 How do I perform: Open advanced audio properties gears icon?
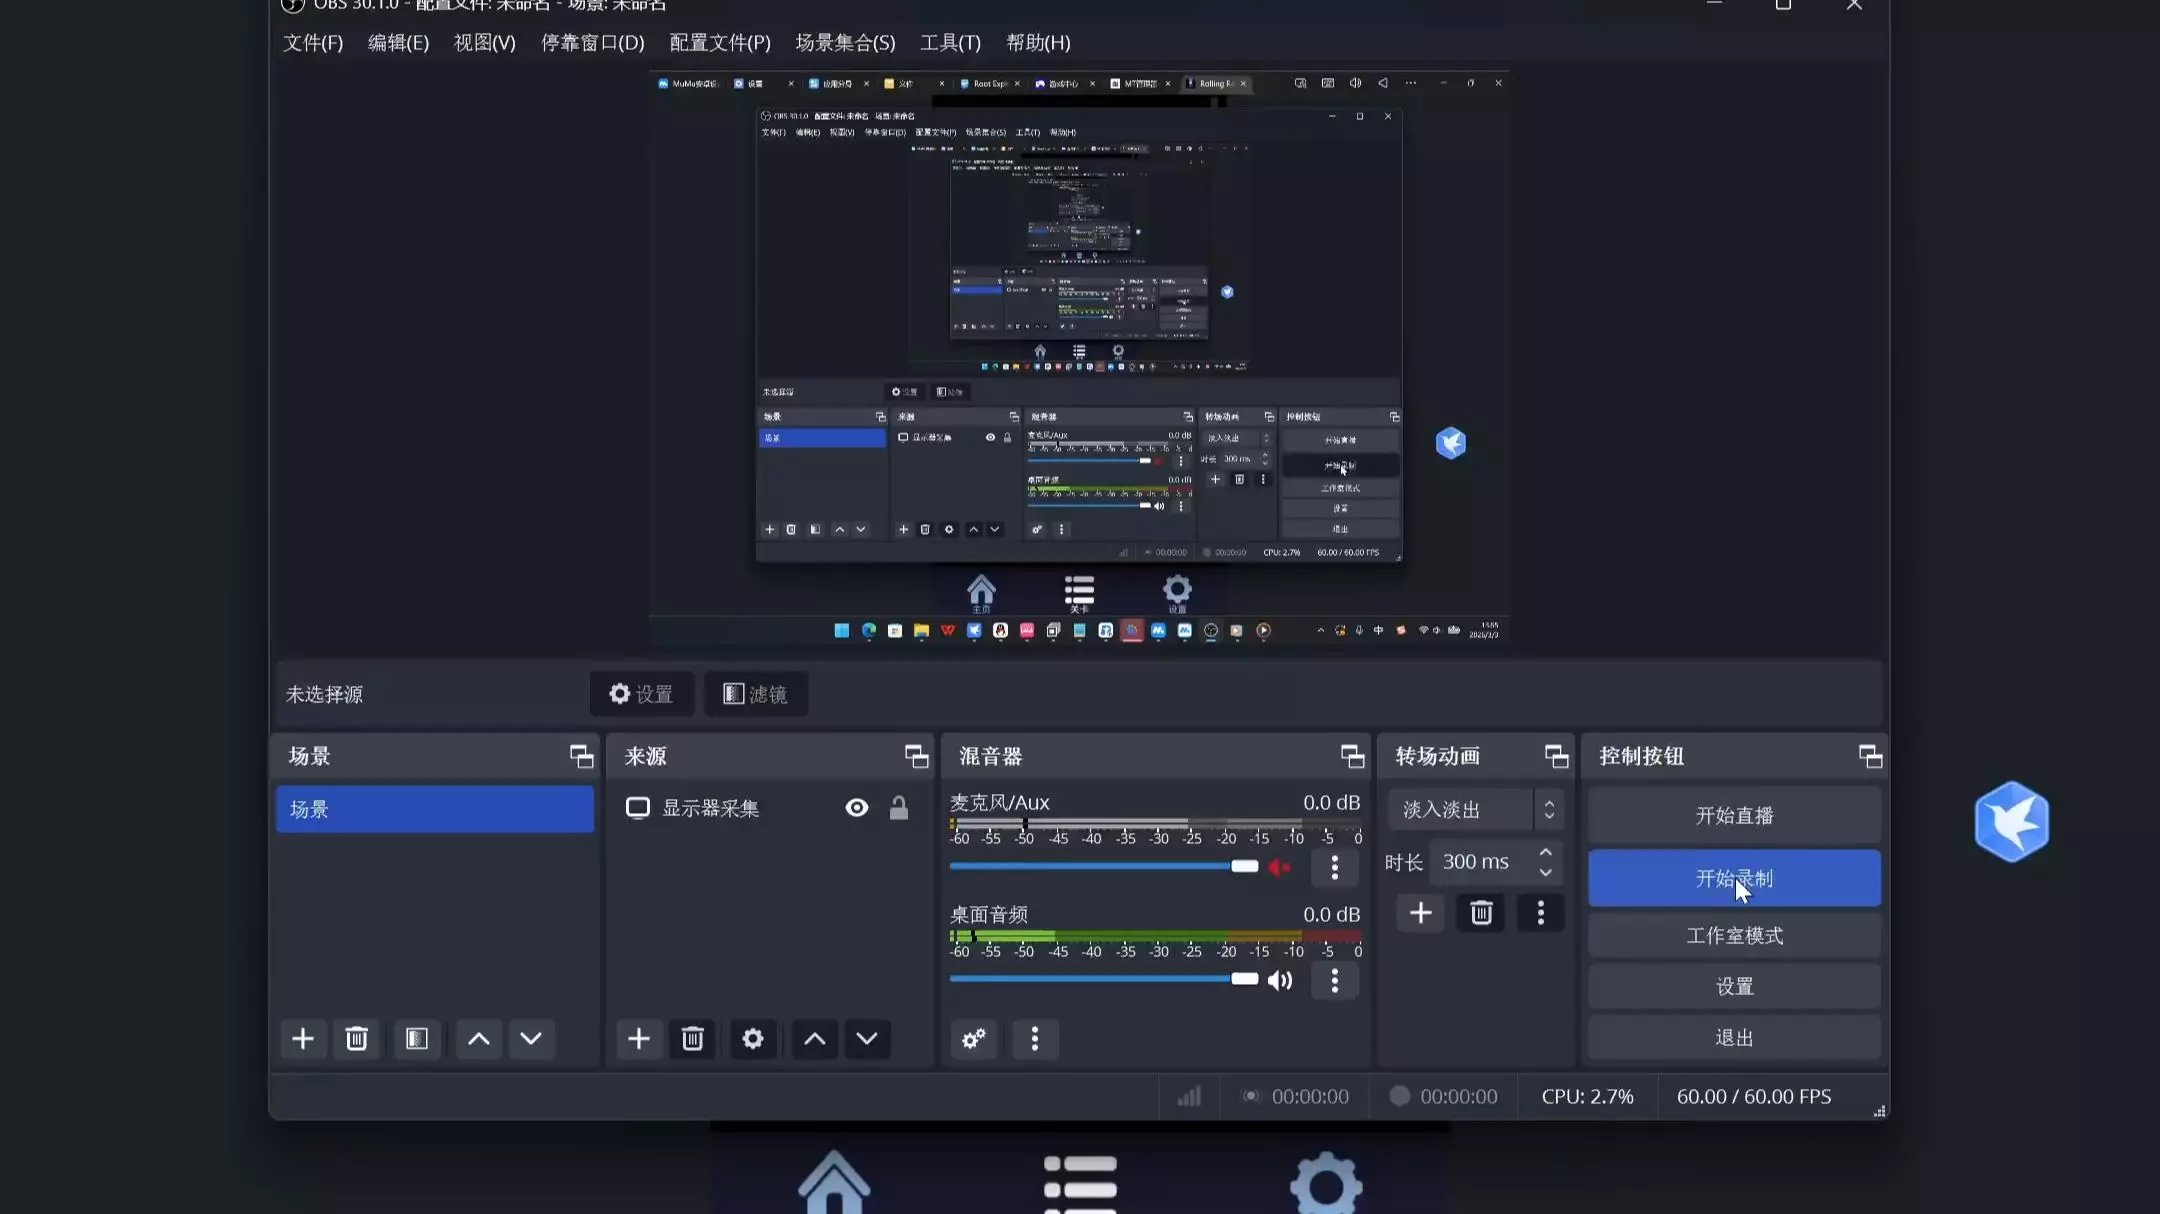973,1039
